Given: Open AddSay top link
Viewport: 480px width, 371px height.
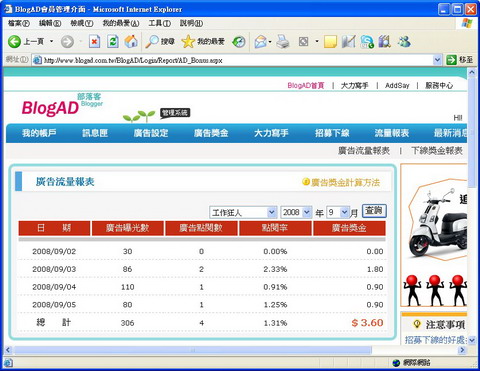Looking at the screenshot, I should (397, 85).
